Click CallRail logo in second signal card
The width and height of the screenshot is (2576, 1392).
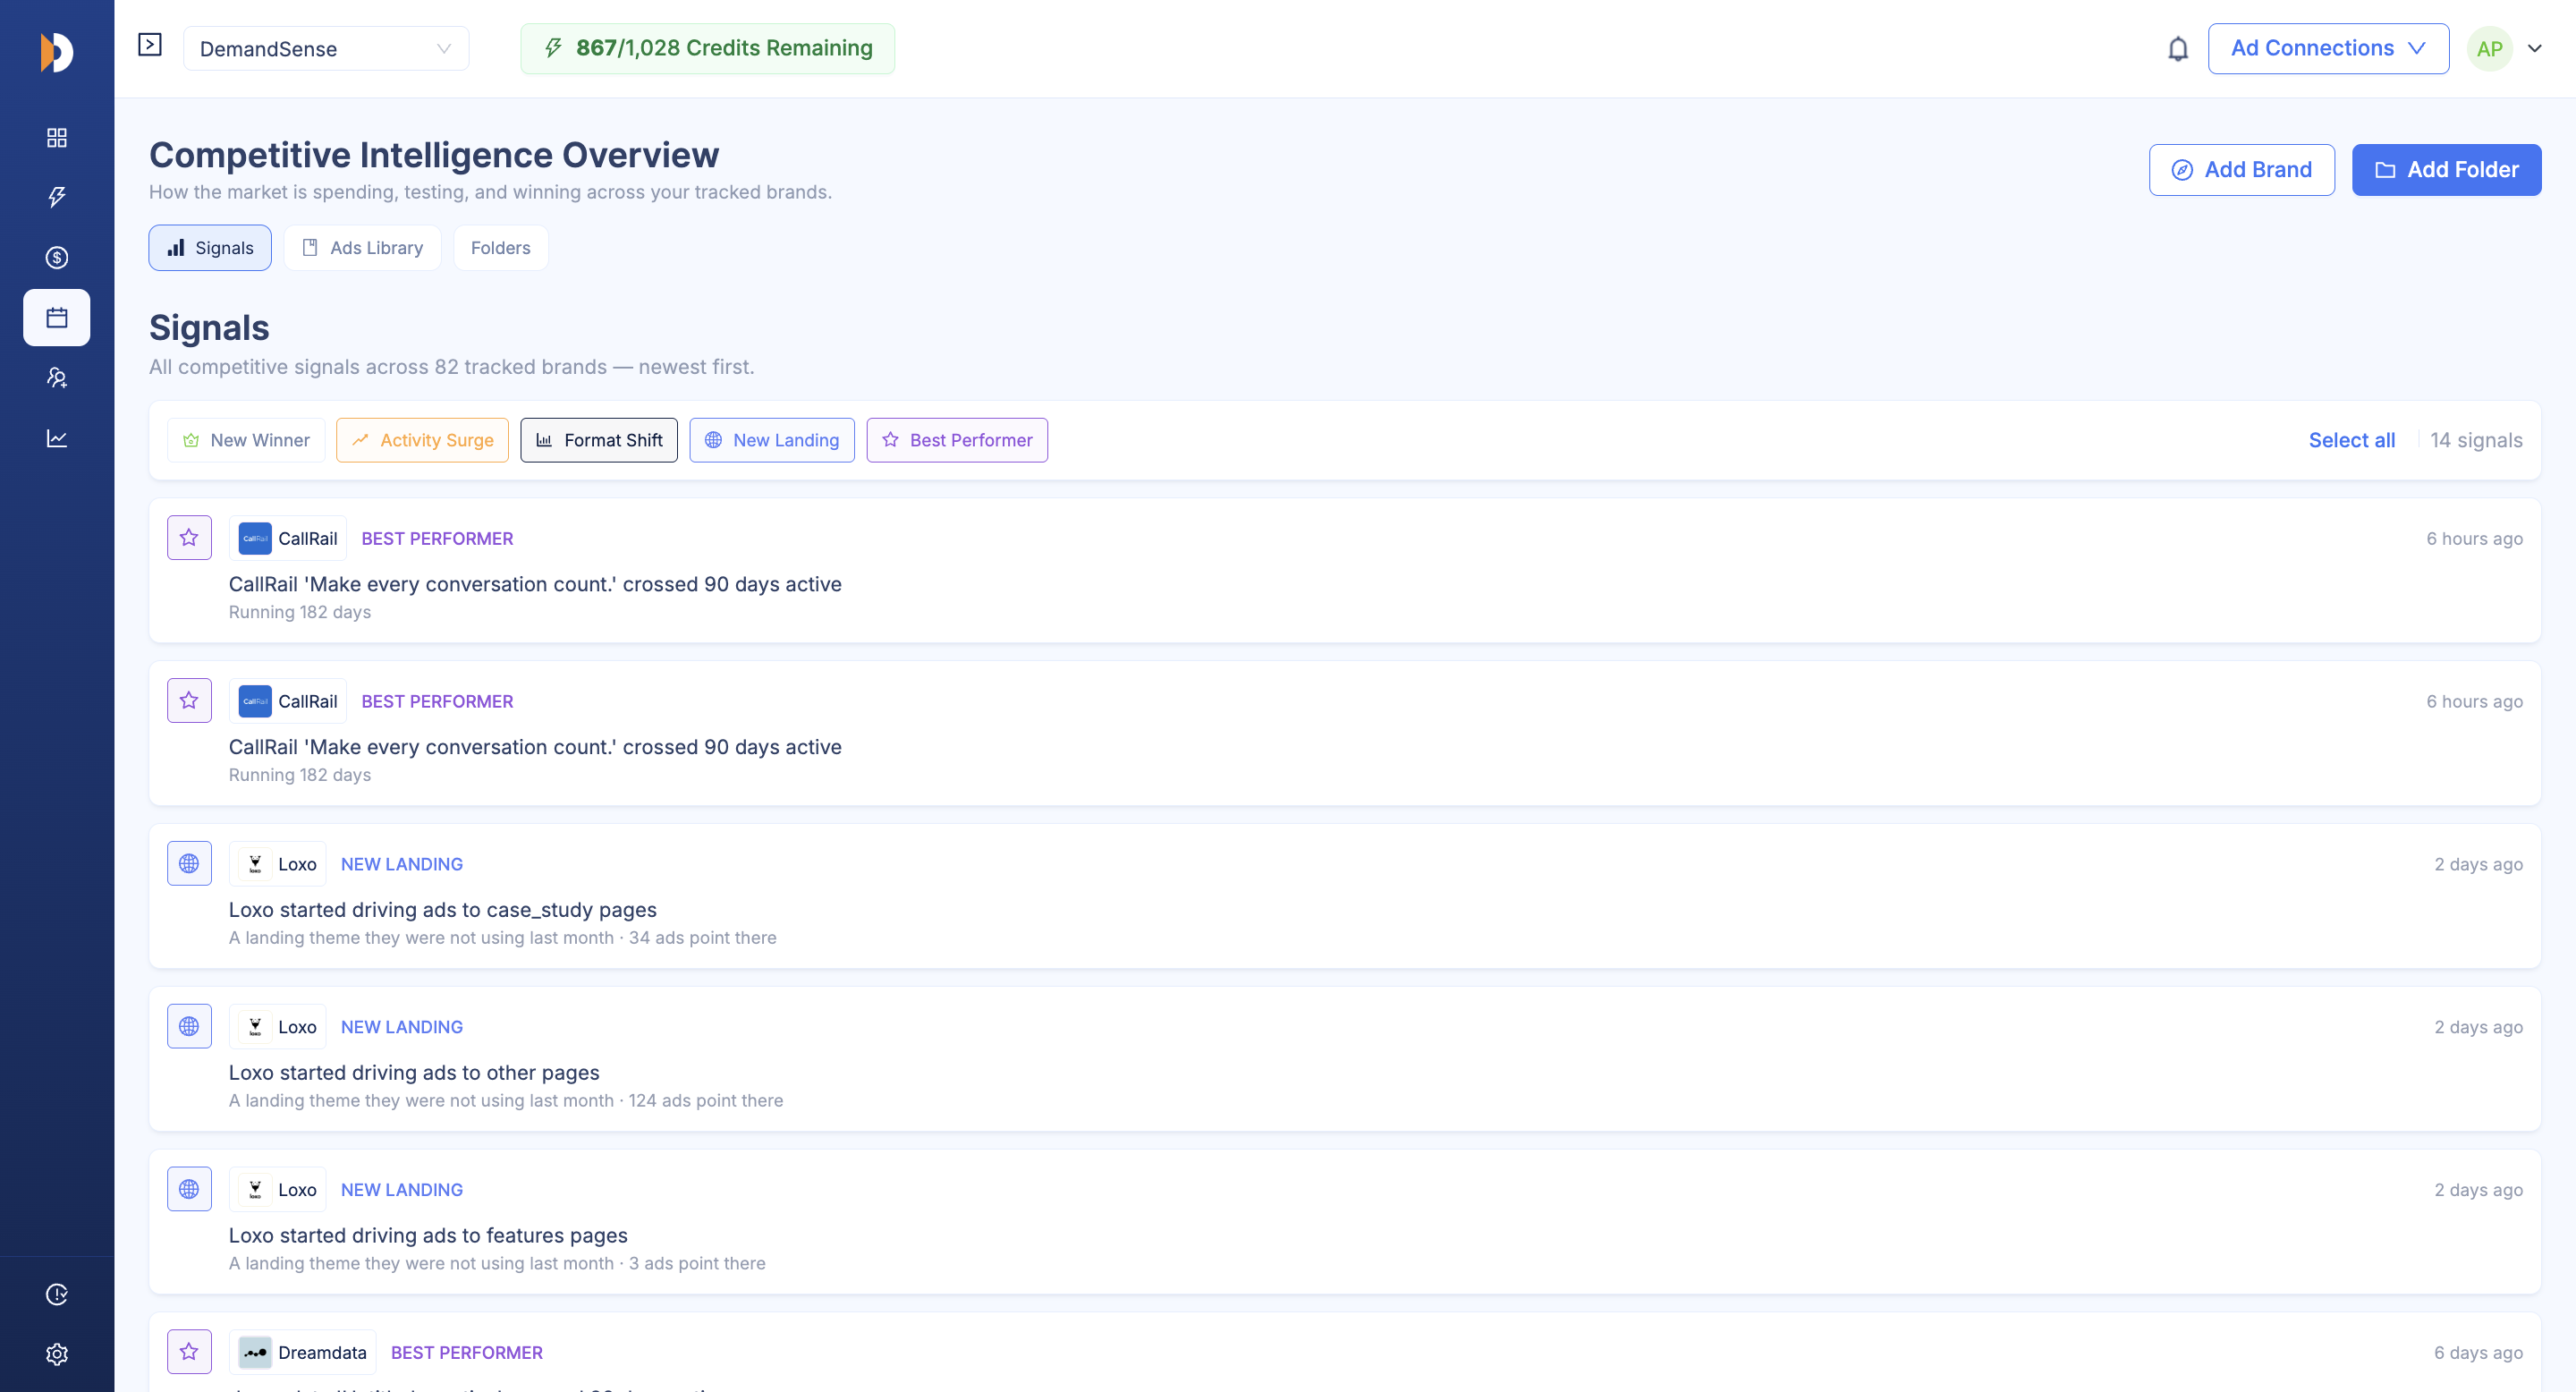(255, 702)
